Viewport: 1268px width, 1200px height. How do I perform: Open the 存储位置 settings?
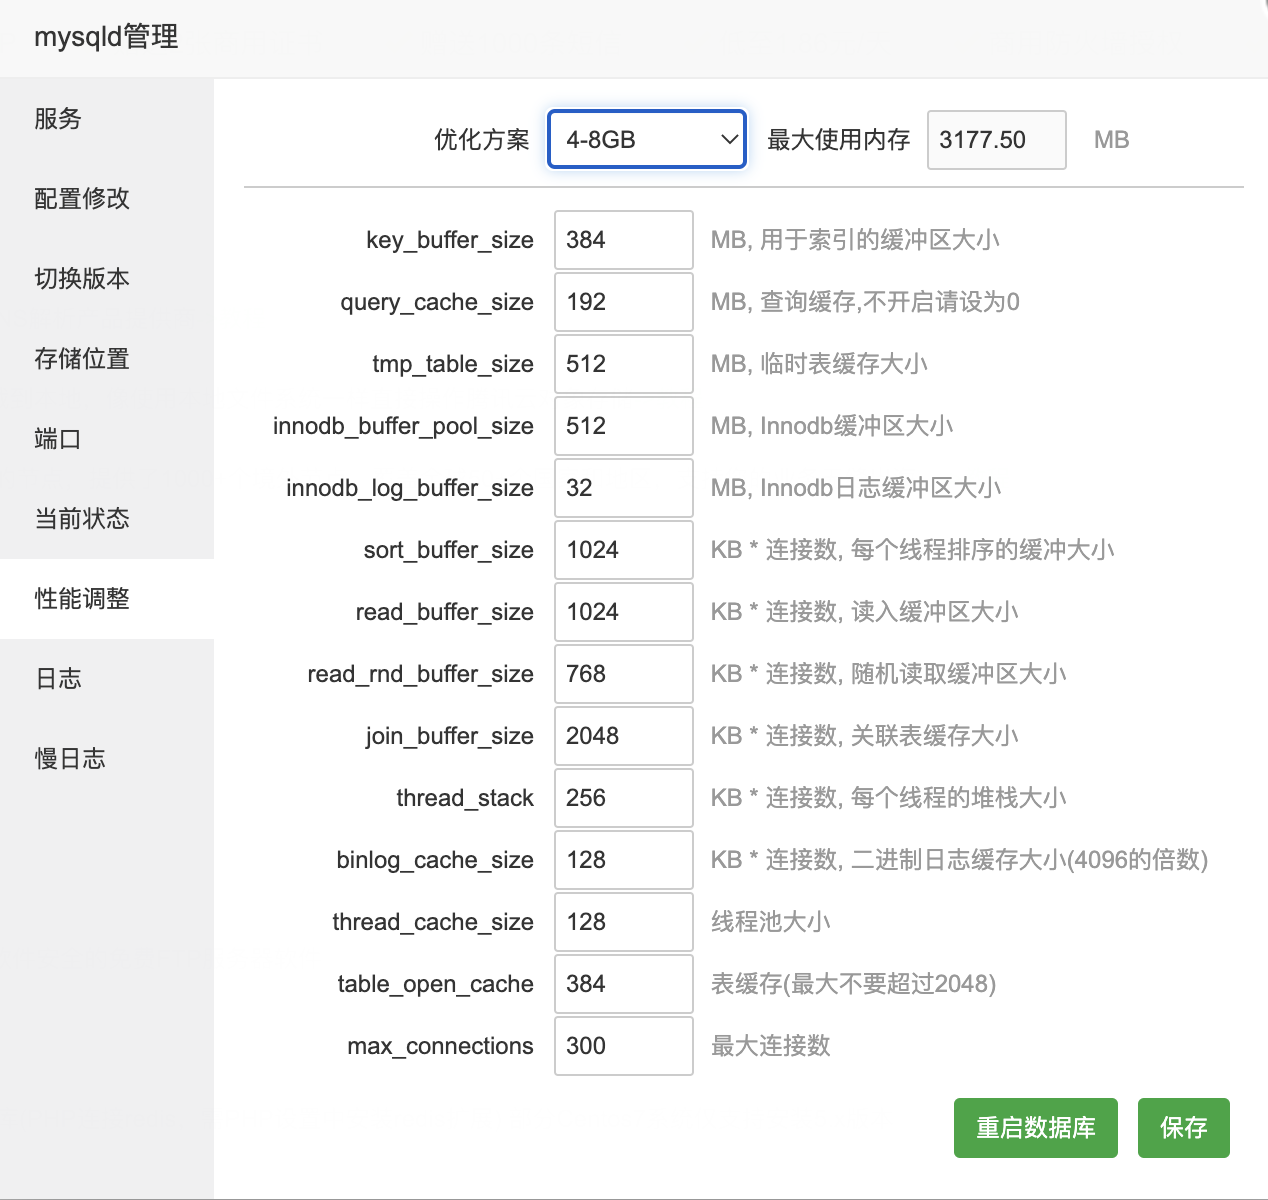click(81, 359)
